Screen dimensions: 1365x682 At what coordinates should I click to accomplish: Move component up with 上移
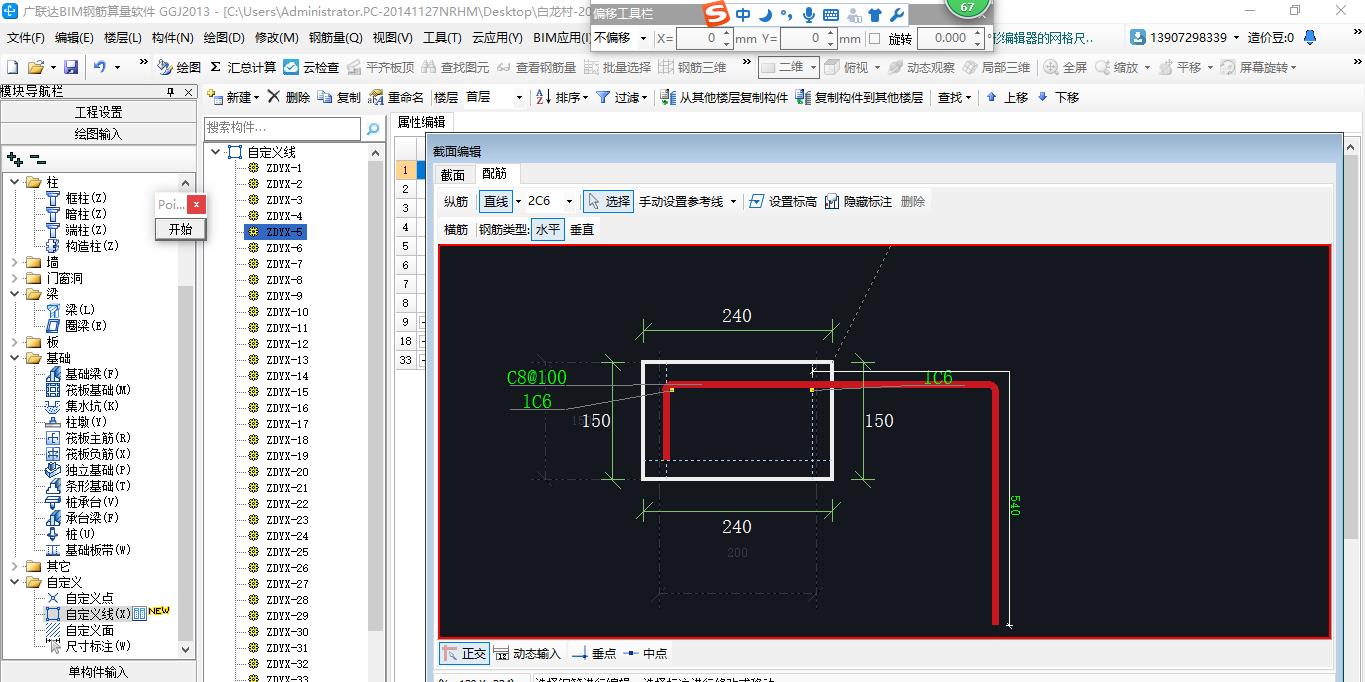[x=1006, y=97]
